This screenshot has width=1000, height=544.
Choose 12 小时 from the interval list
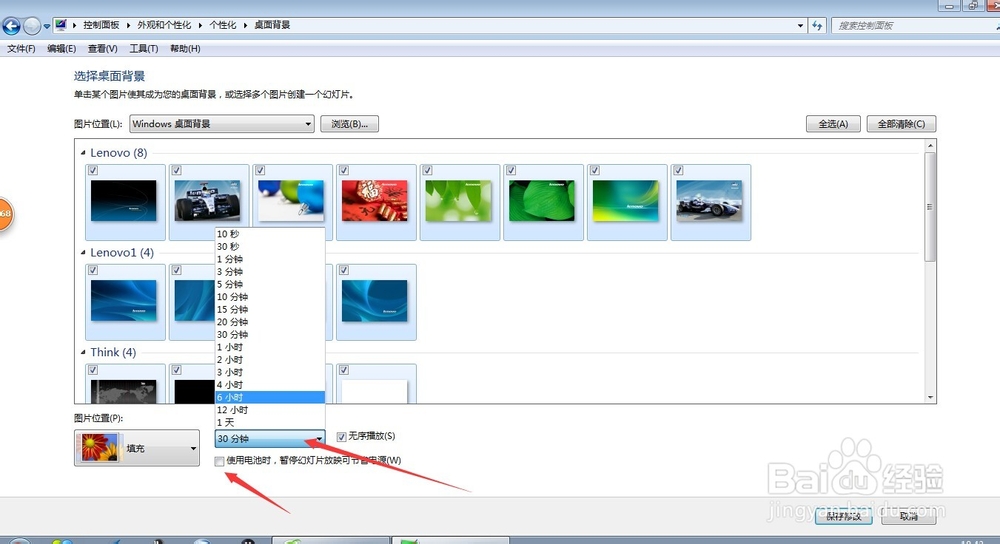point(270,410)
